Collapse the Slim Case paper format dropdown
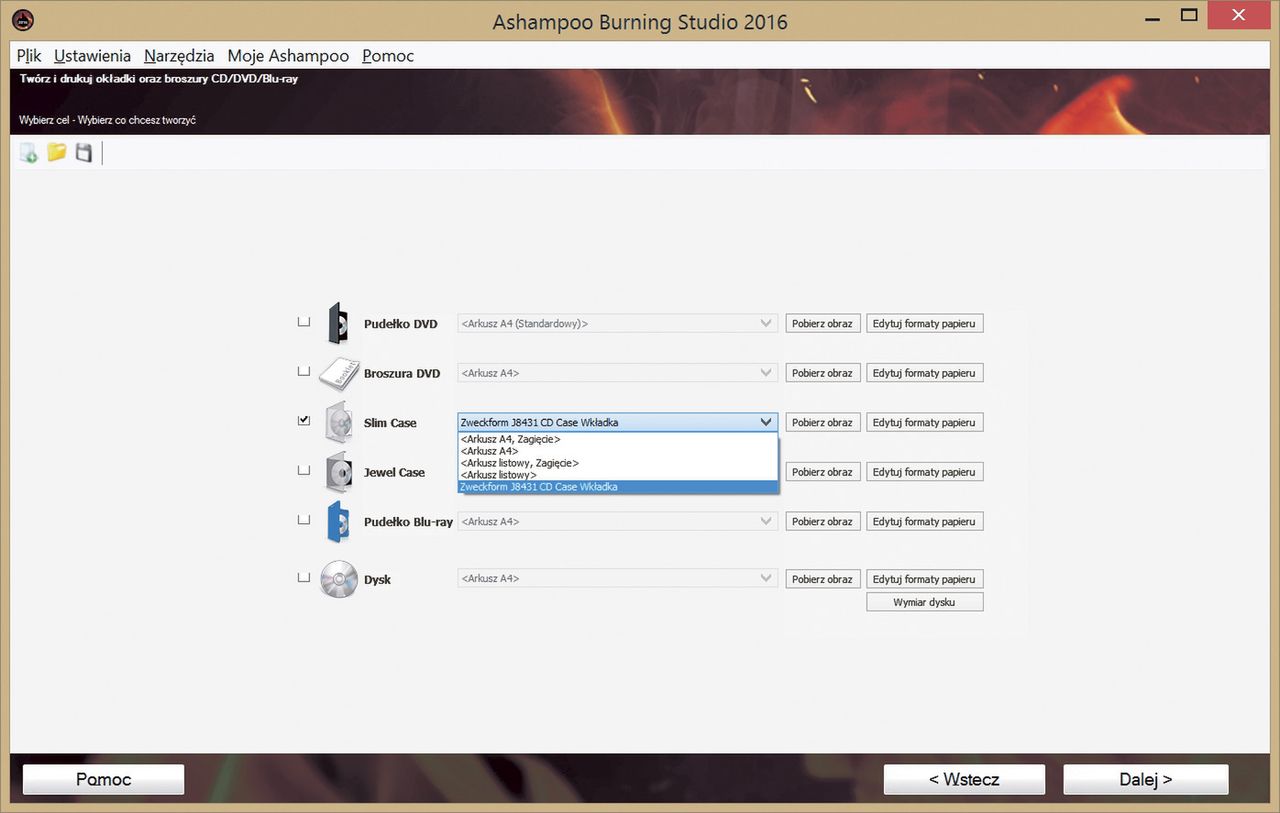Viewport: 1280px width, 813px height. [x=617, y=422]
